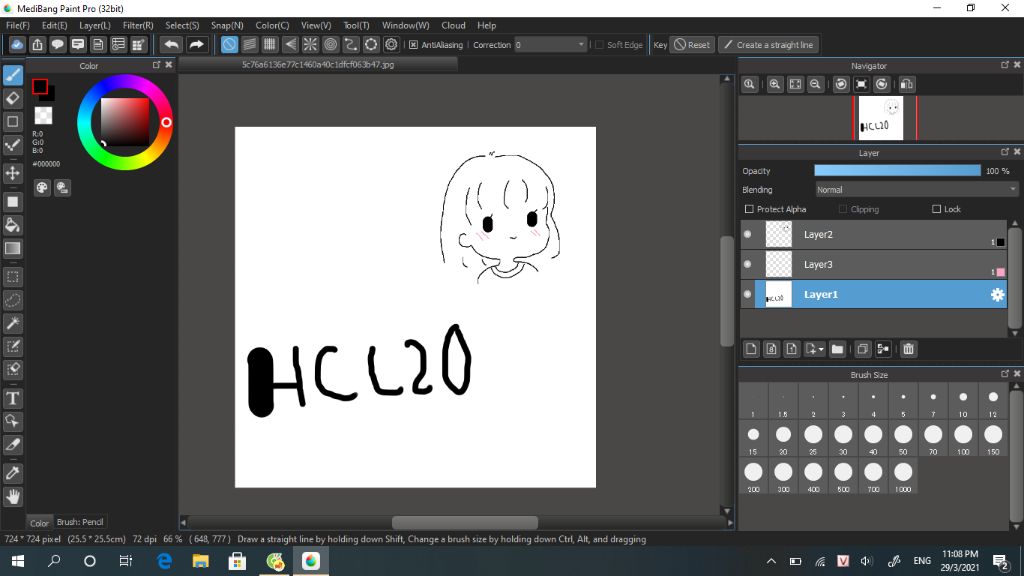Image resolution: width=1024 pixels, height=576 pixels.
Task: Open the taskbar notification center
Action: [x=1000, y=561]
